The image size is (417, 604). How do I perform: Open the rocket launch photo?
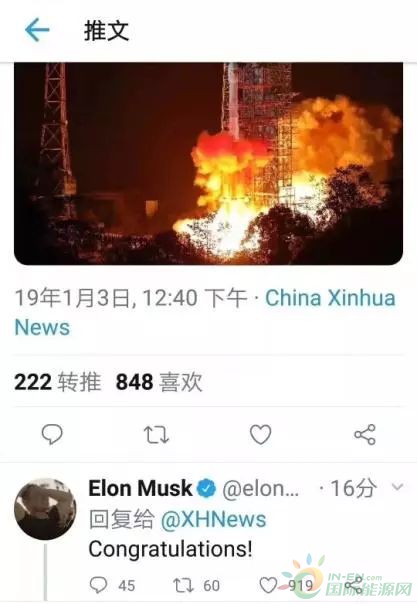click(208, 163)
